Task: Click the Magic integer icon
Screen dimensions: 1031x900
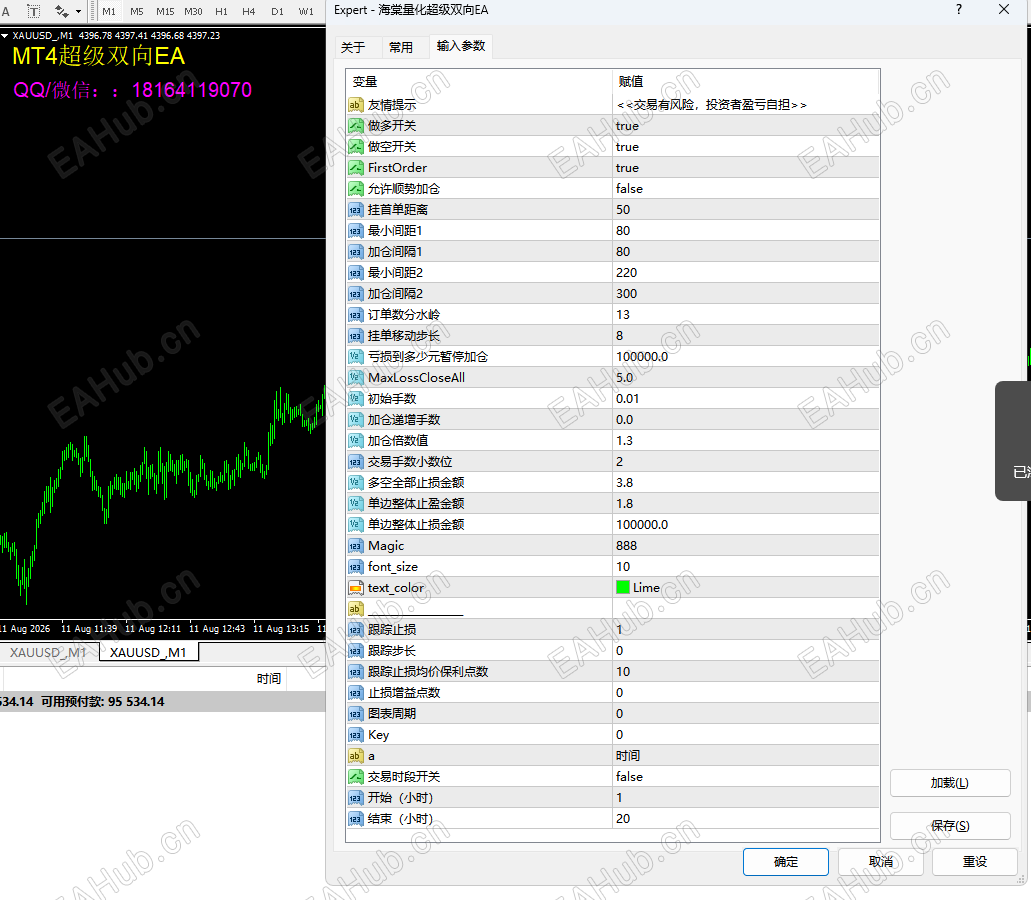Action: [356, 546]
